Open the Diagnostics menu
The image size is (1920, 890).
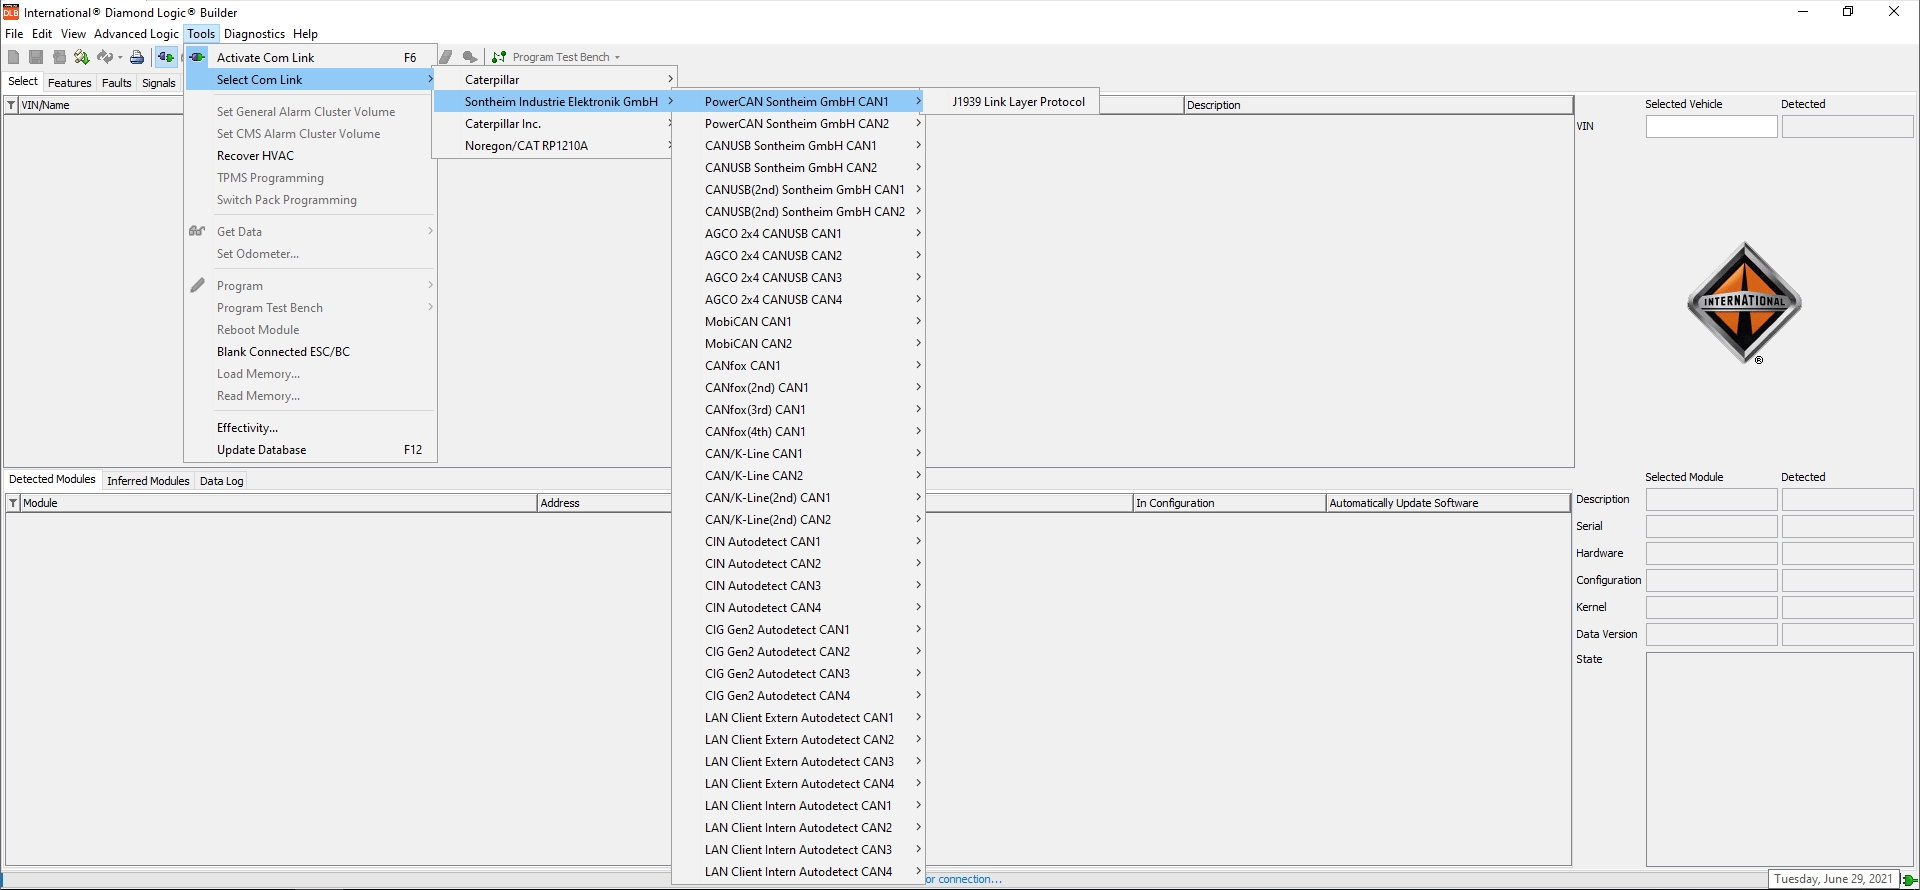254,34
